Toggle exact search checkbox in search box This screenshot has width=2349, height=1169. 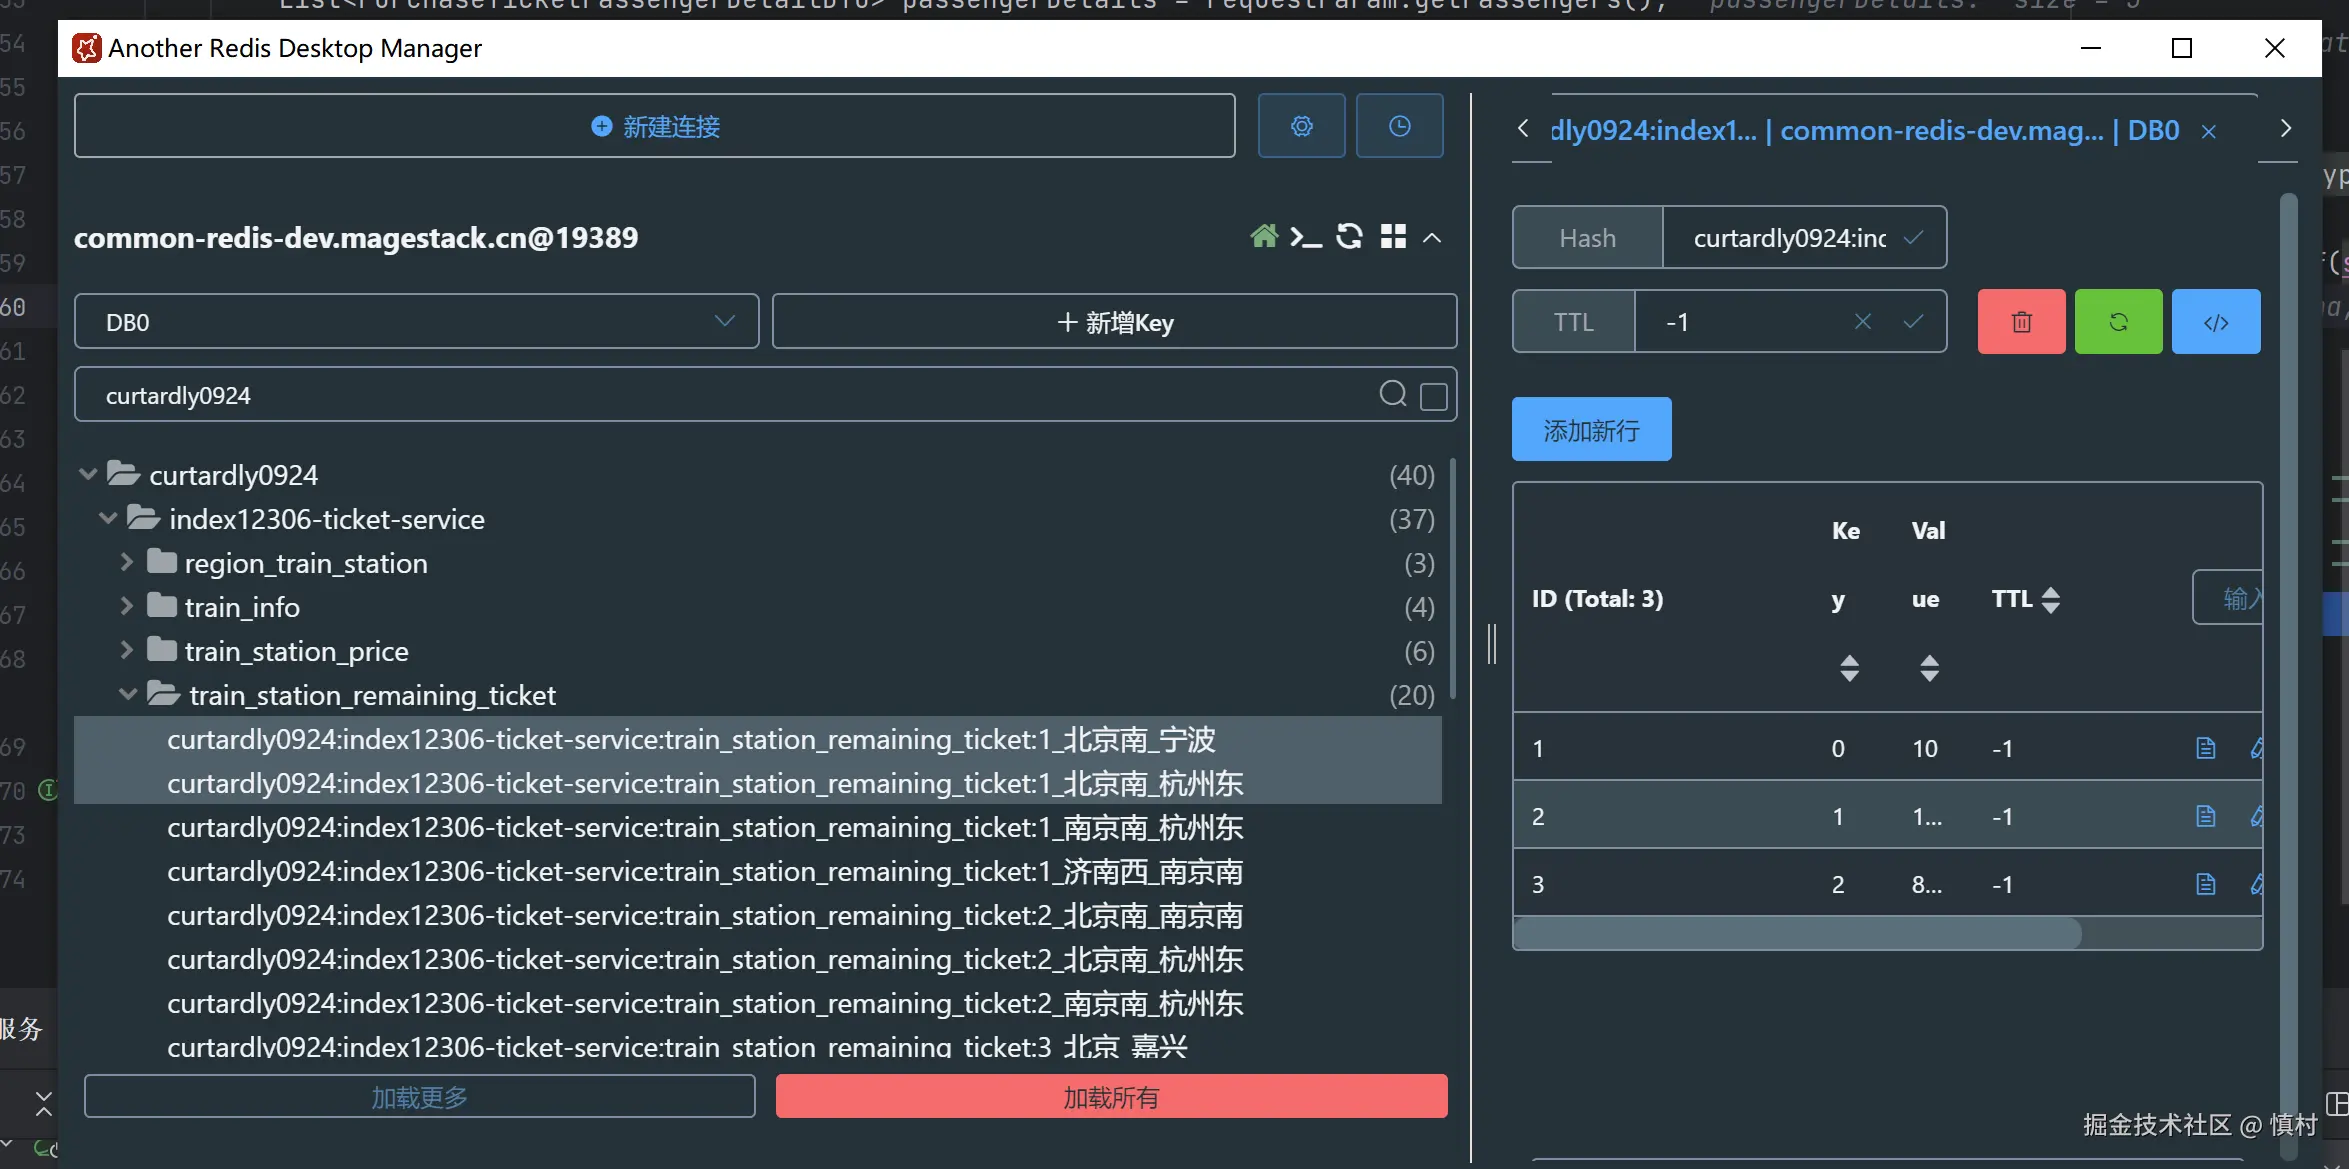tap(1433, 396)
